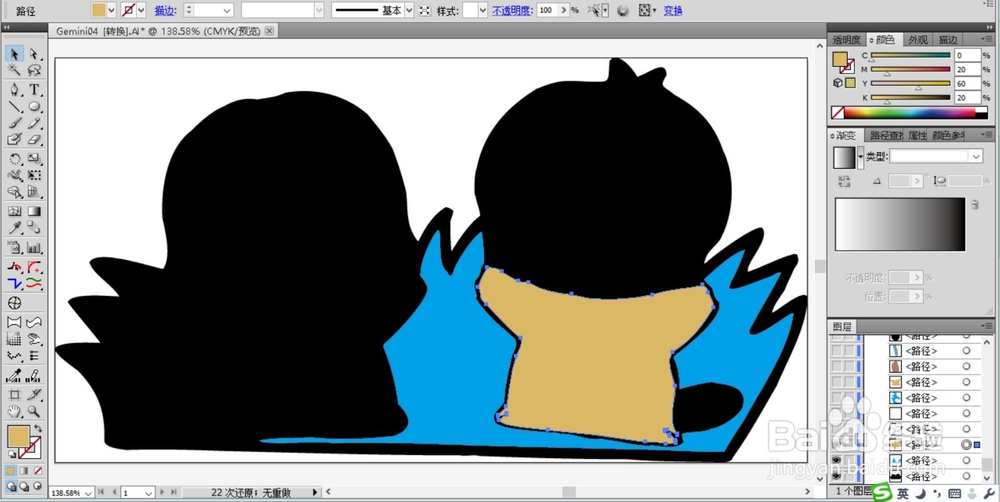
Task: Close the Gemini04 document tab
Action: pyautogui.click(x=270, y=31)
